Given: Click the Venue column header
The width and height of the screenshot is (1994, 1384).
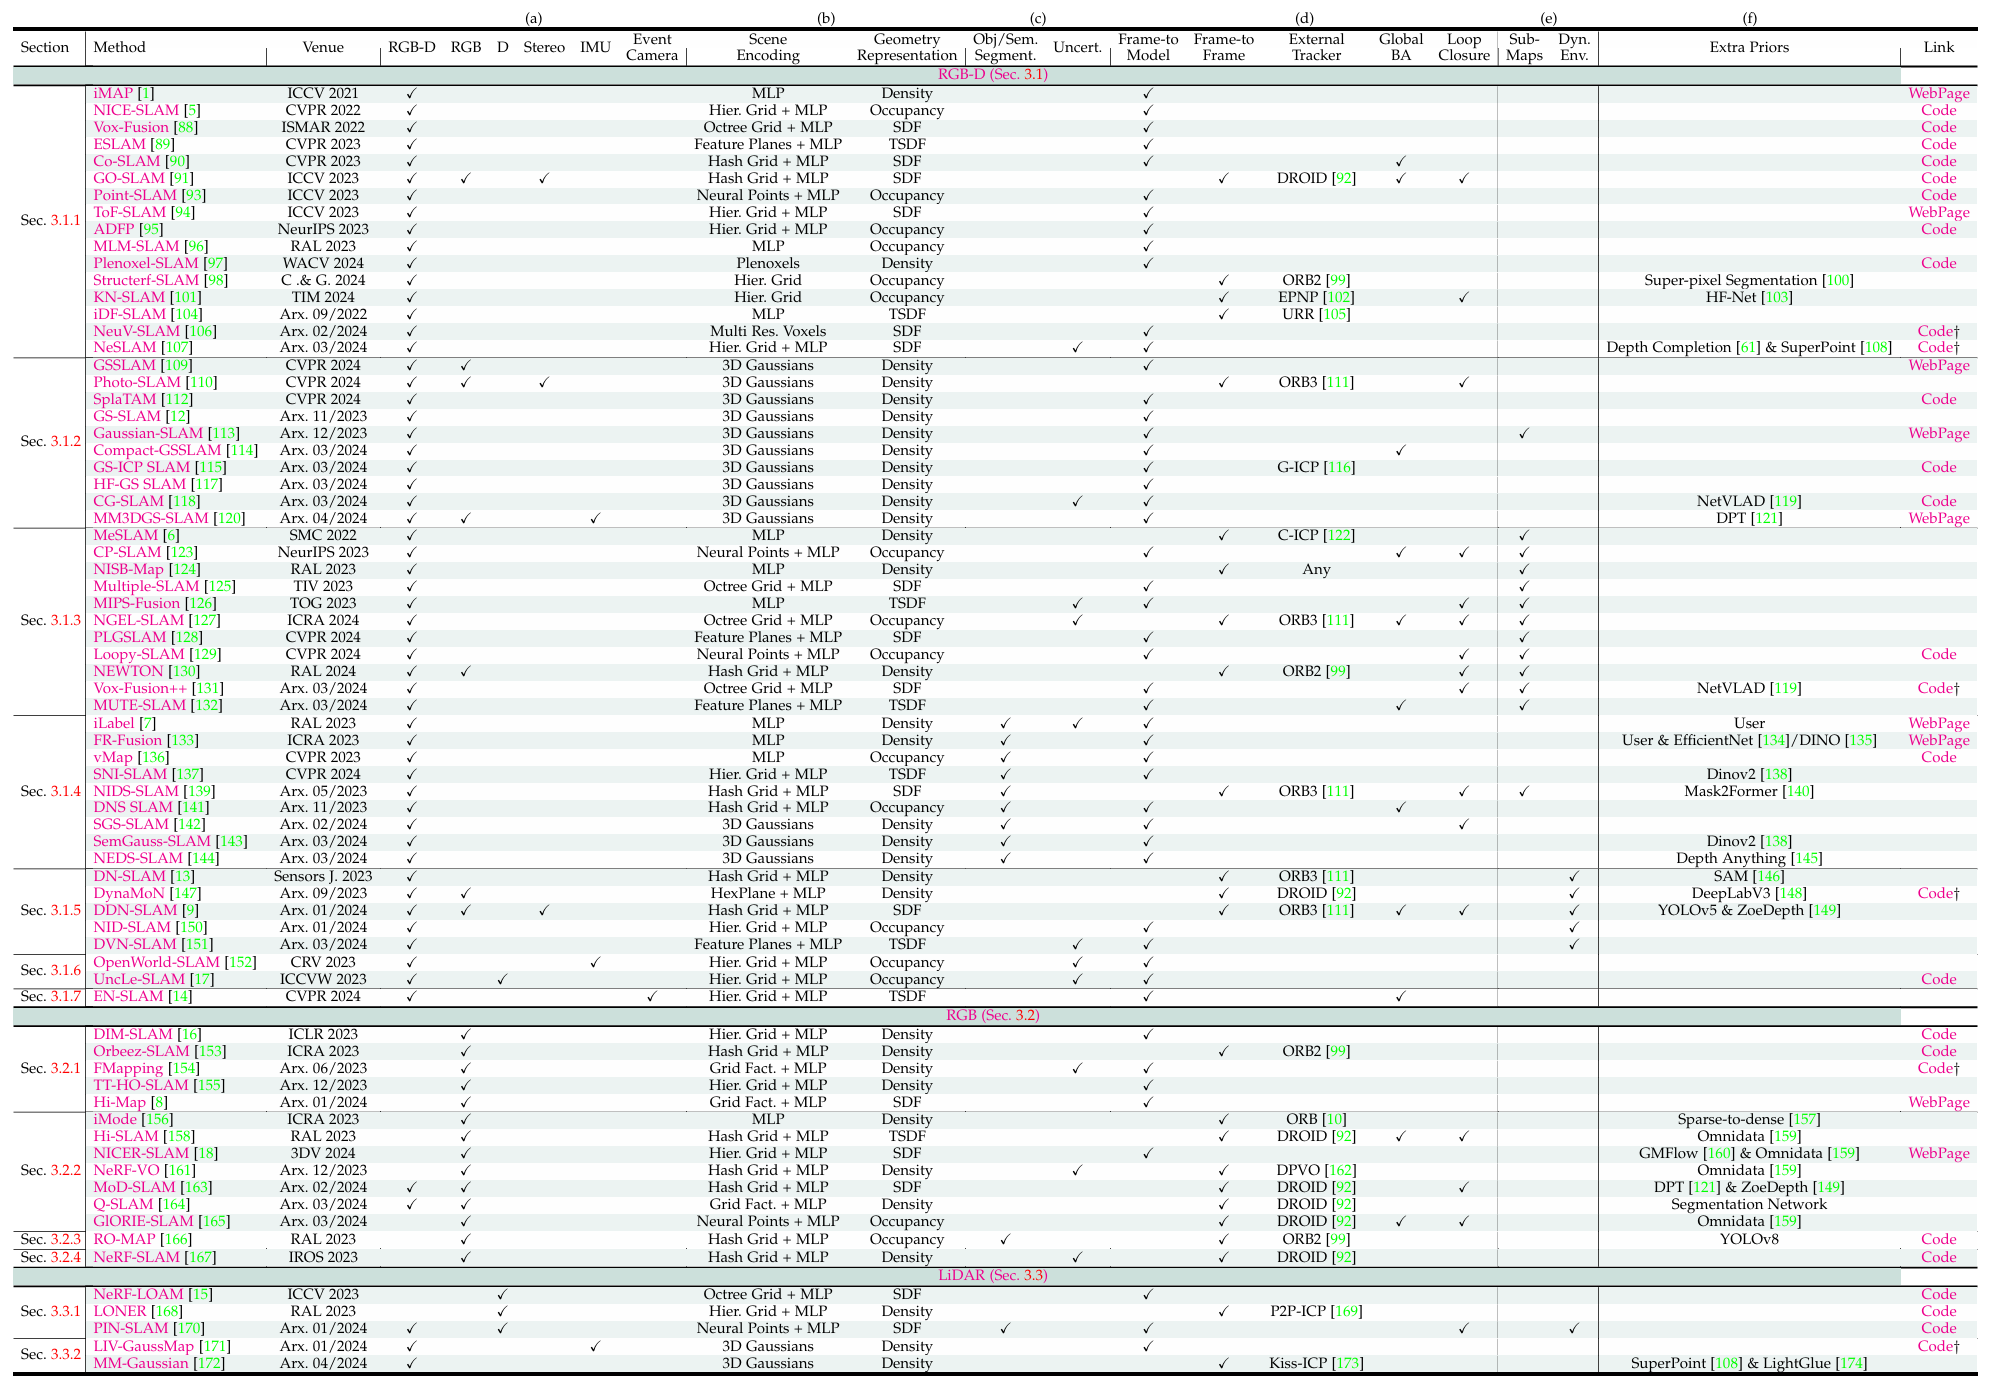Looking at the screenshot, I should [323, 47].
